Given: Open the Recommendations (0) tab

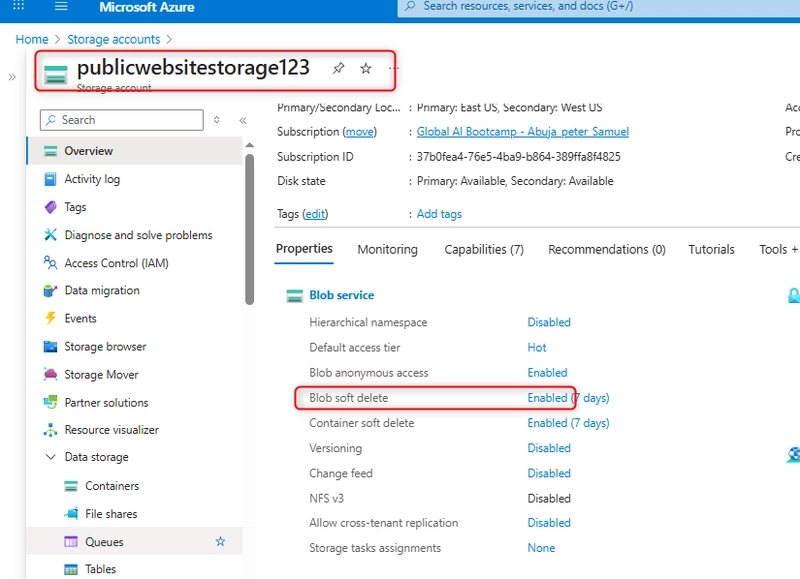Looking at the screenshot, I should pos(607,249).
